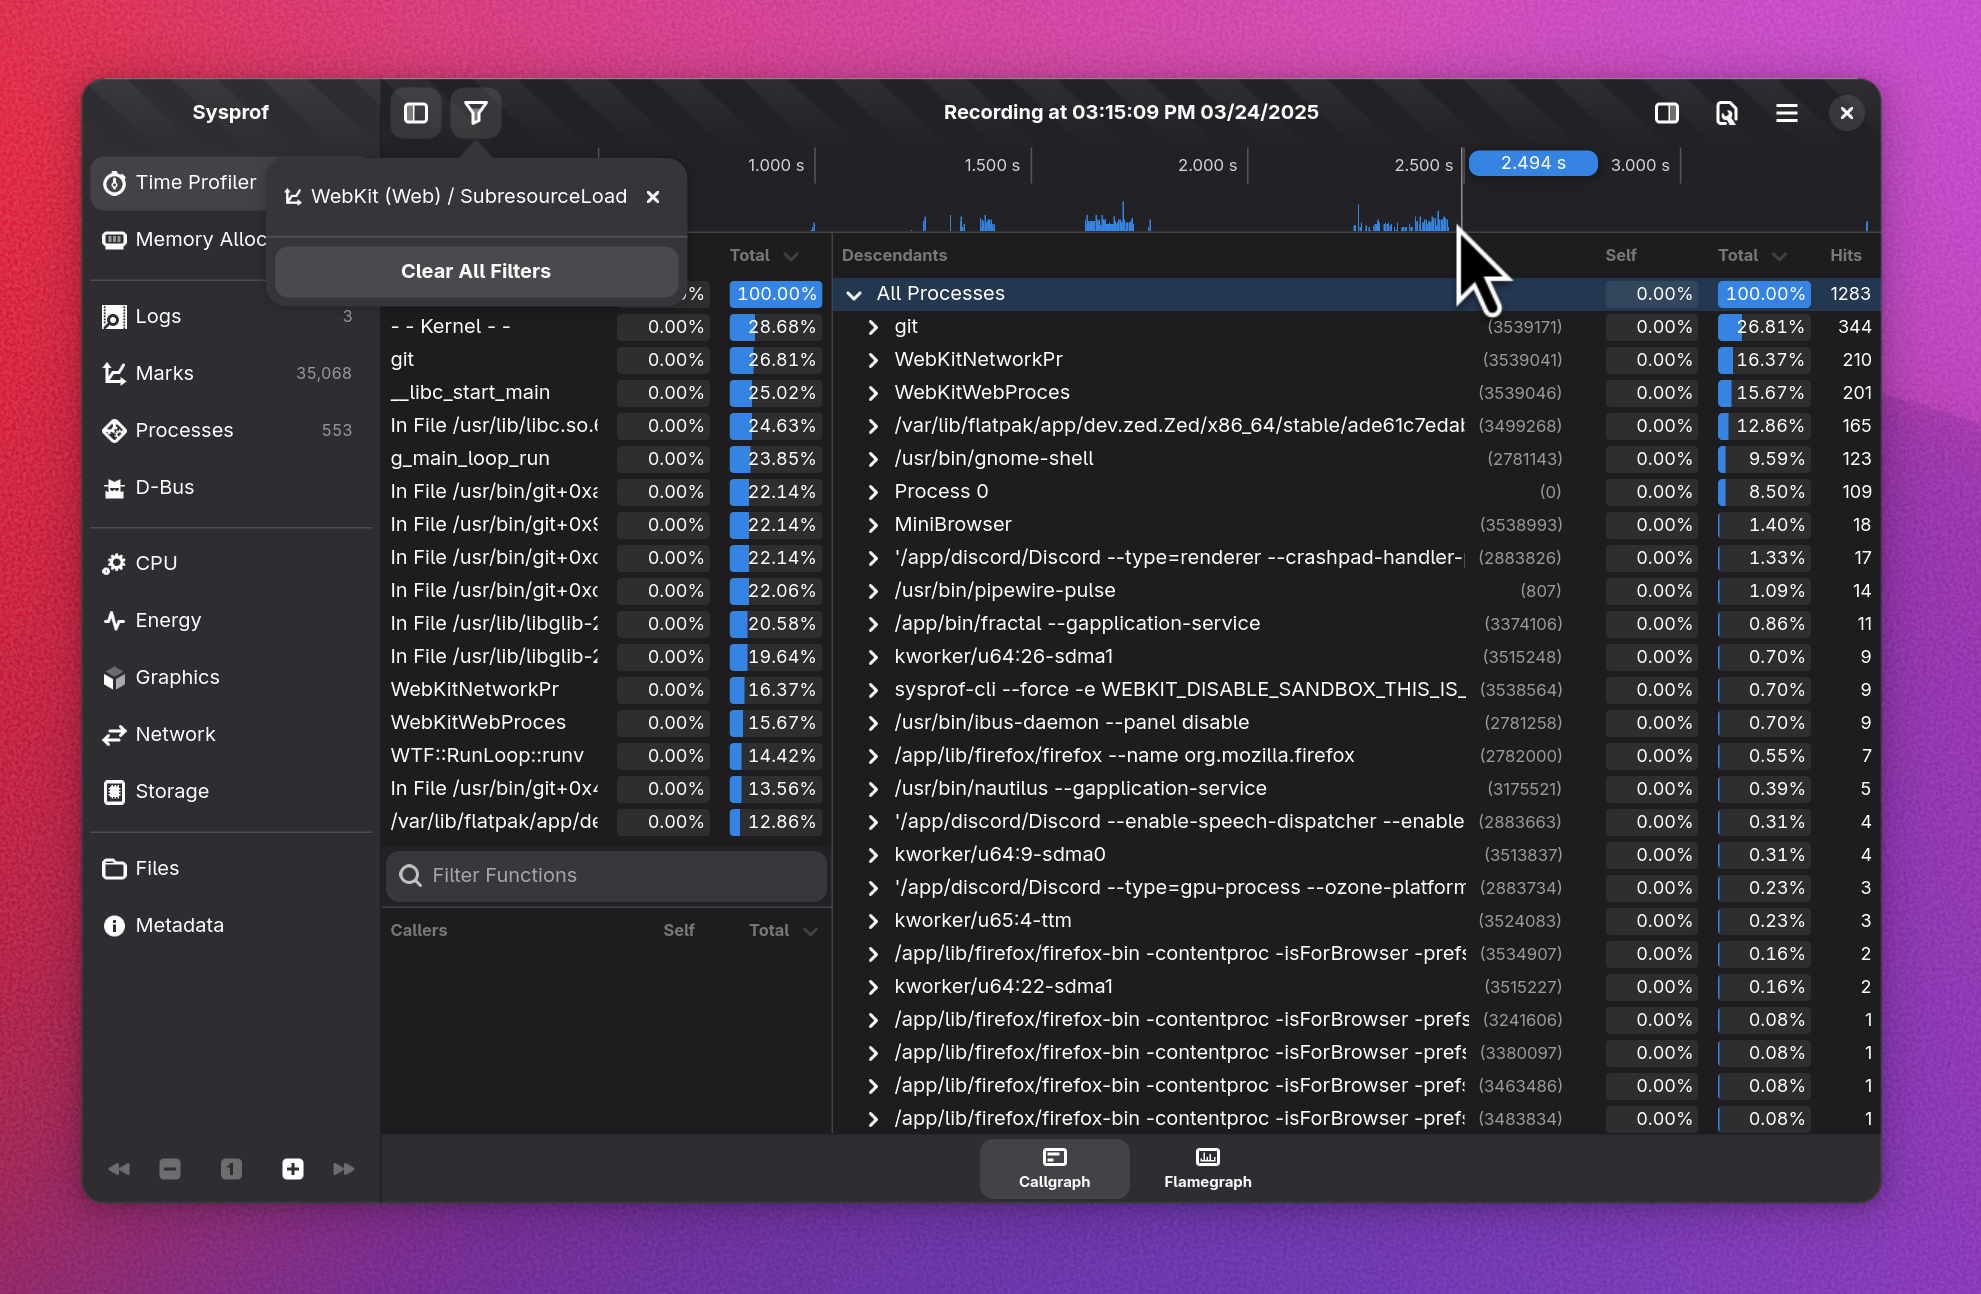The image size is (1981, 1294).
Task: Expand the kworker/u64:26-sdma1 row
Action: 873,657
